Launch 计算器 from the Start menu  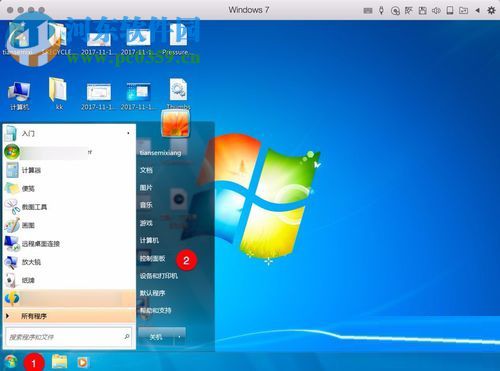click(69, 170)
